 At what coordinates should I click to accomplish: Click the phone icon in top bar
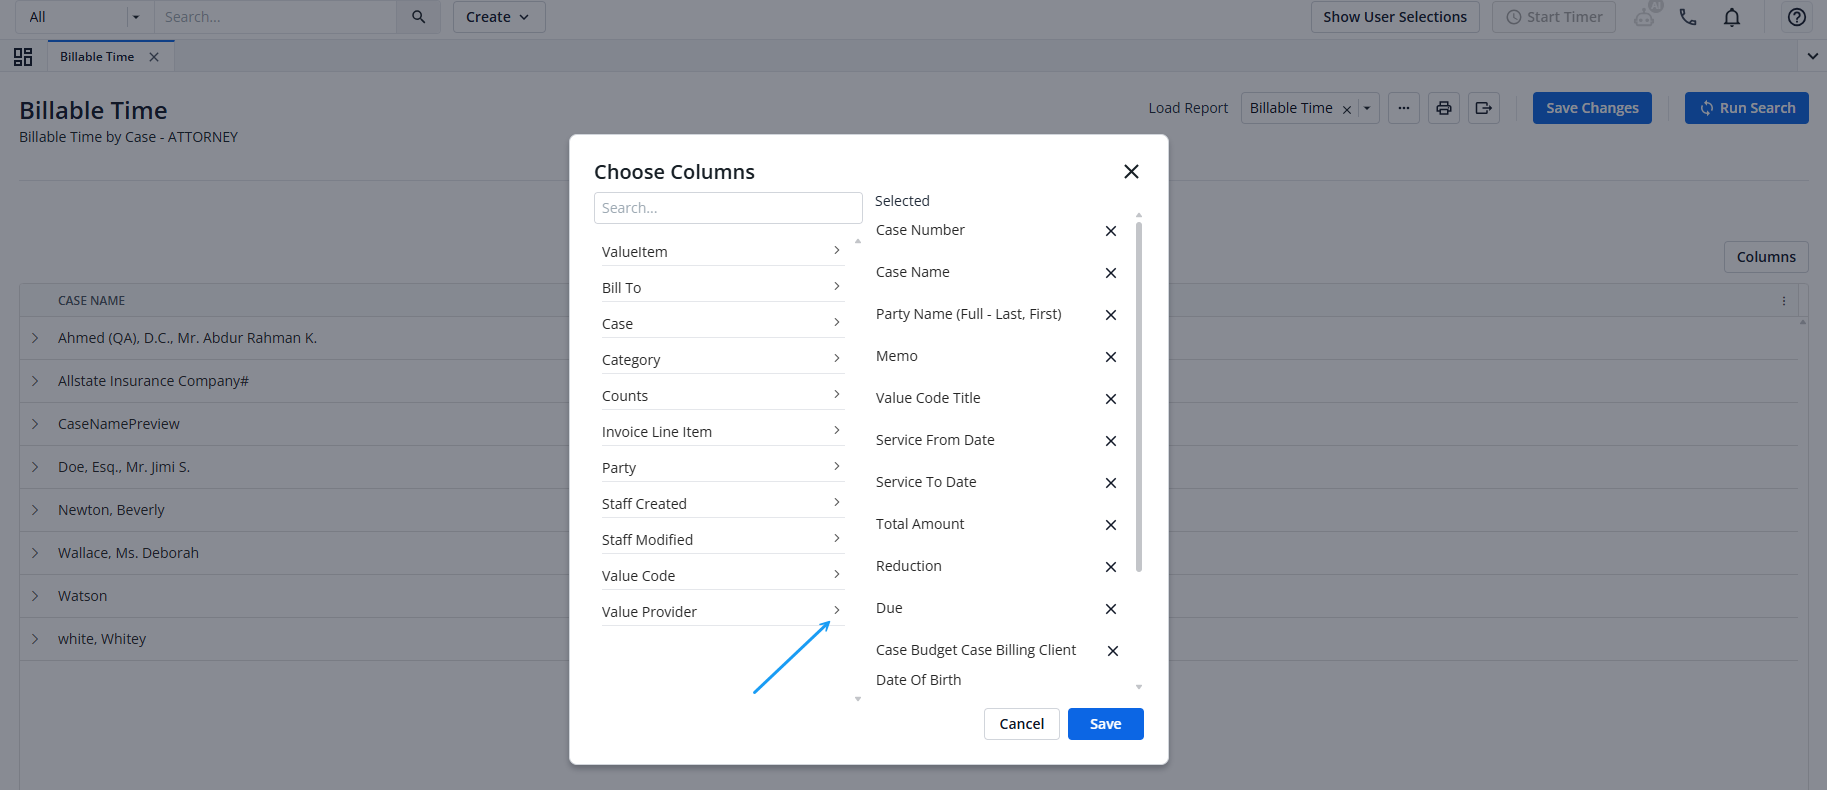tap(1688, 17)
